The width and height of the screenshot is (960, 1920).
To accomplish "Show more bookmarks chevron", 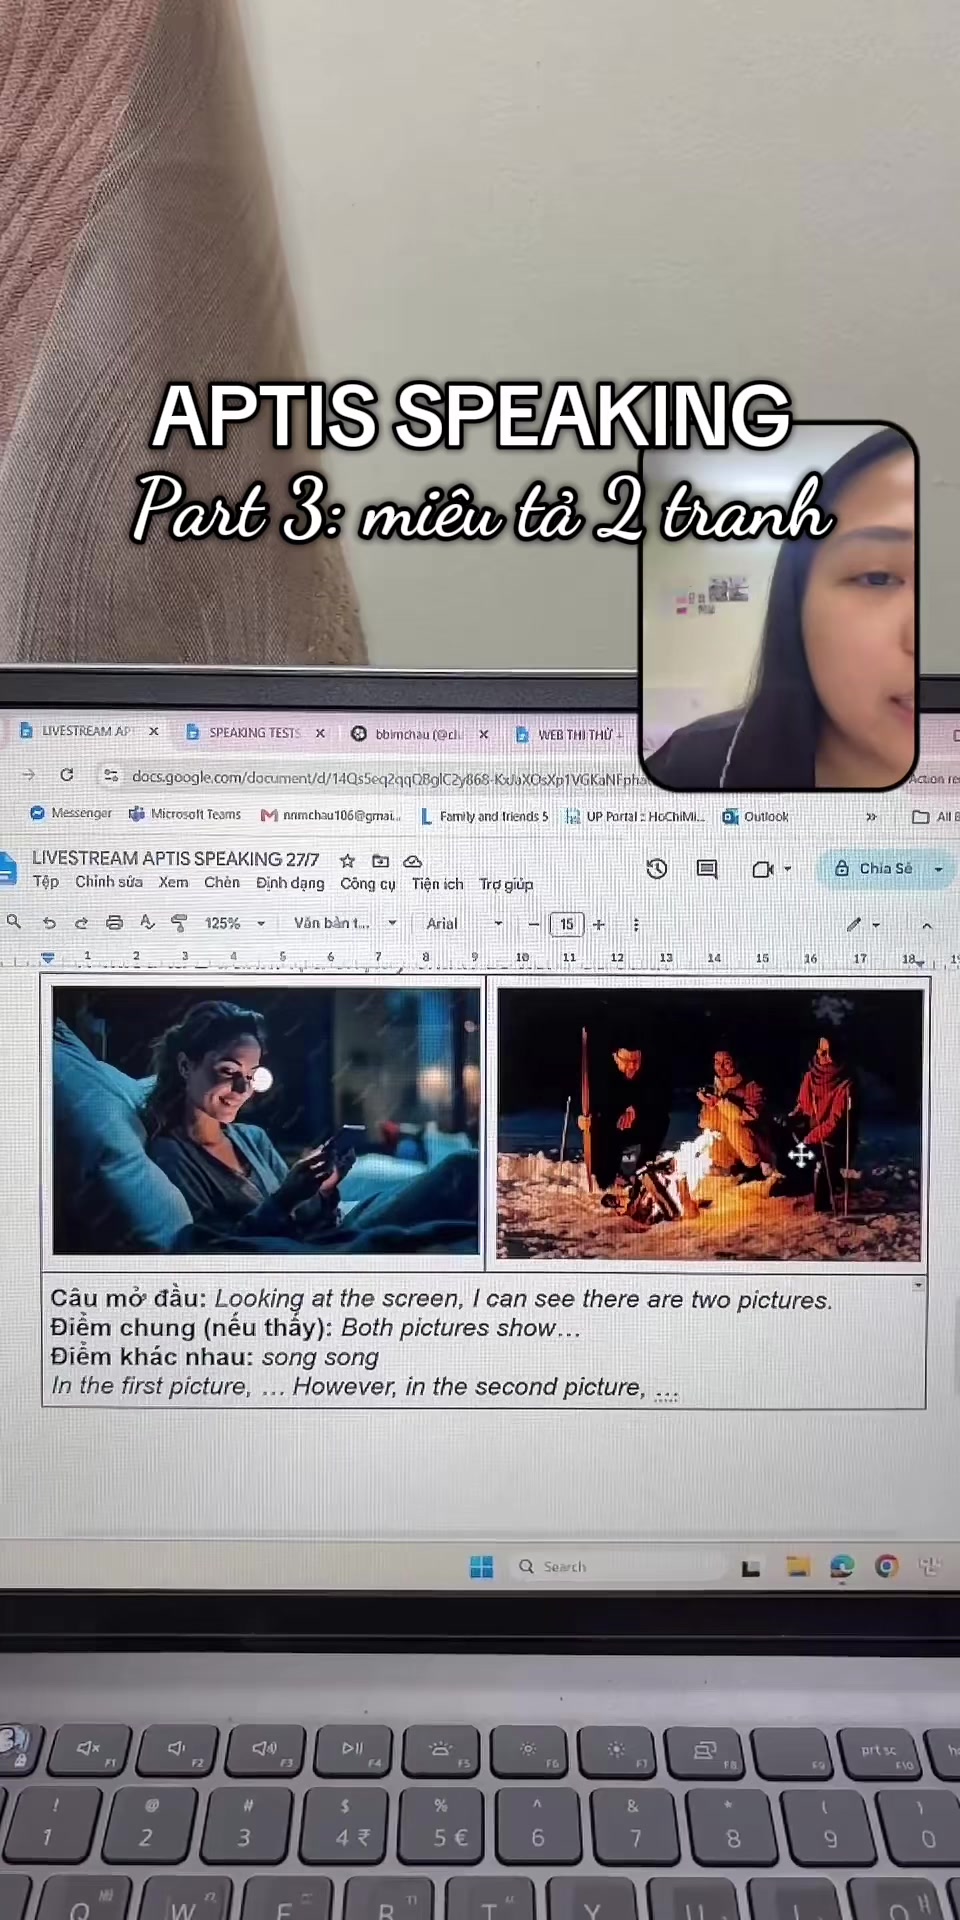I will 871,817.
